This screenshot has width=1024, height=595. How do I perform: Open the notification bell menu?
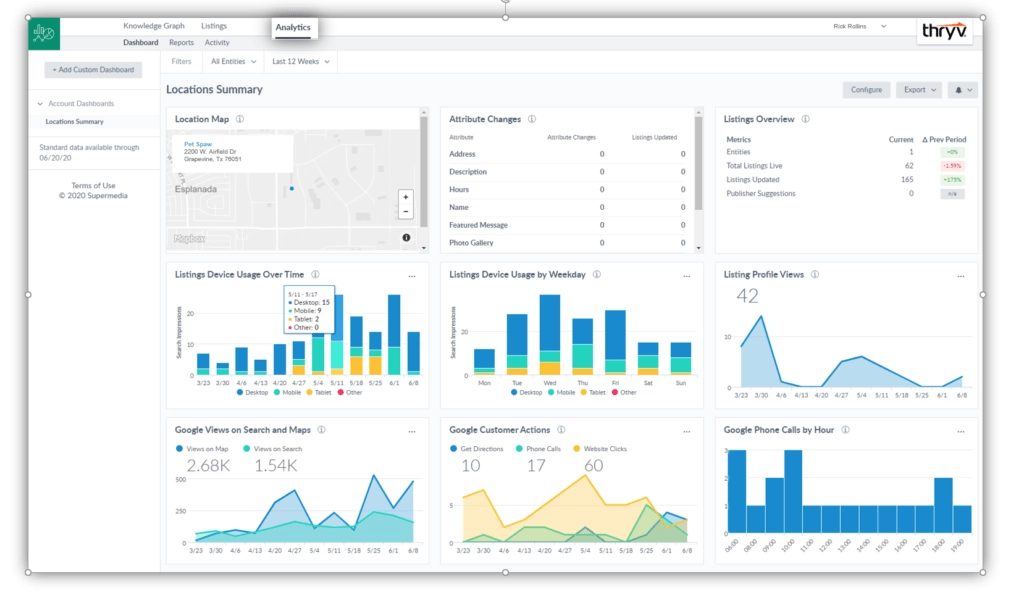(963, 90)
